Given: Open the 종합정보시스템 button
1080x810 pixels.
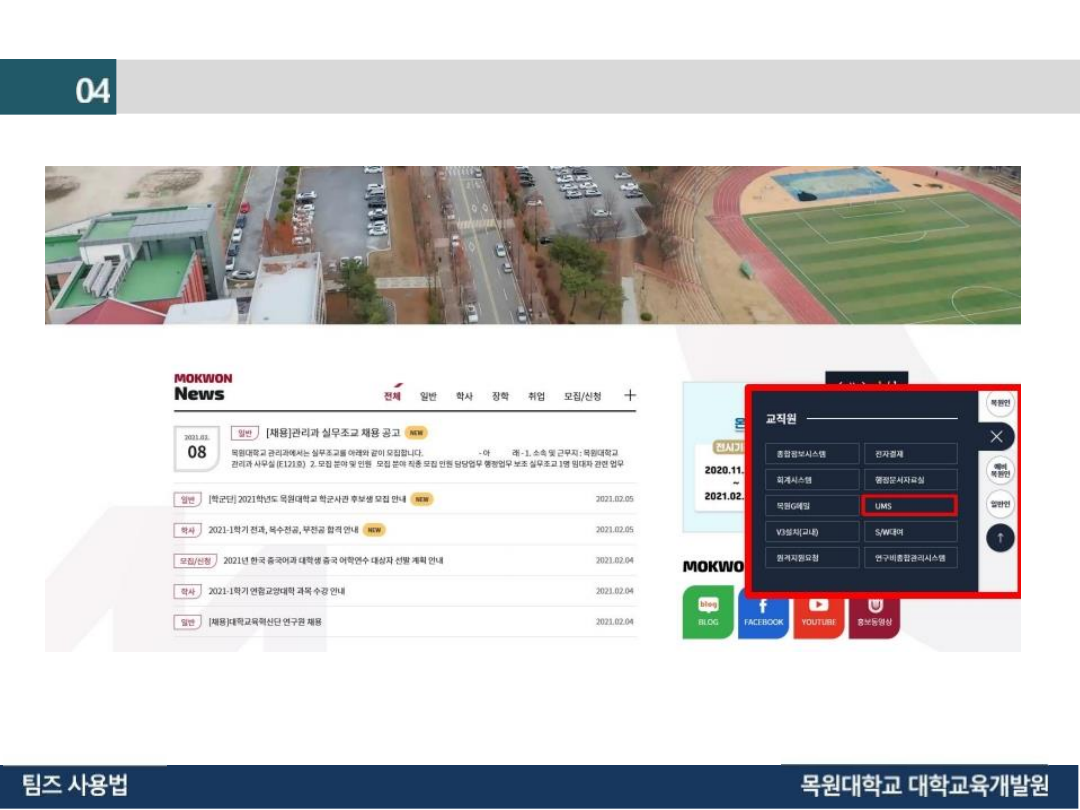Looking at the screenshot, I should 811,454.
